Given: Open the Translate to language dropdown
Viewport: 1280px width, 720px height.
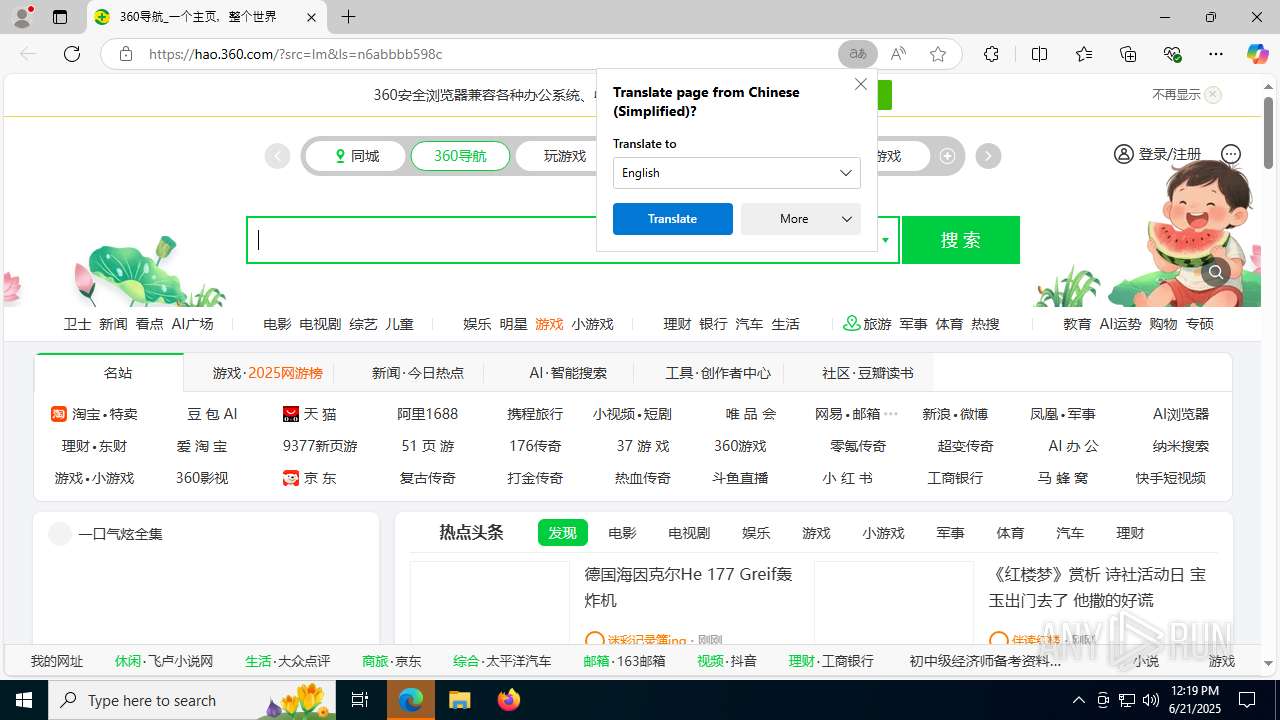Looking at the screenshot, I should [737, 173].
